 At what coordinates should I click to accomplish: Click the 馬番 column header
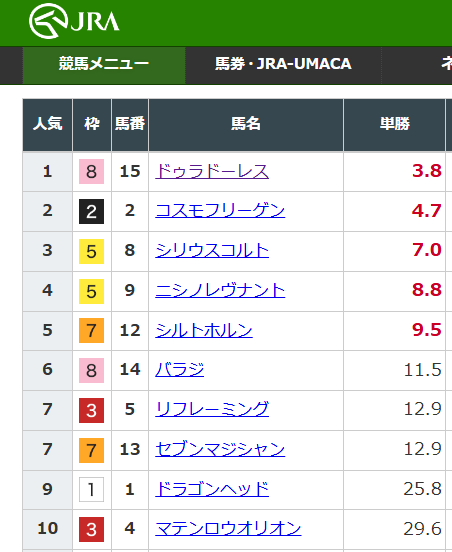click(130, 125)
